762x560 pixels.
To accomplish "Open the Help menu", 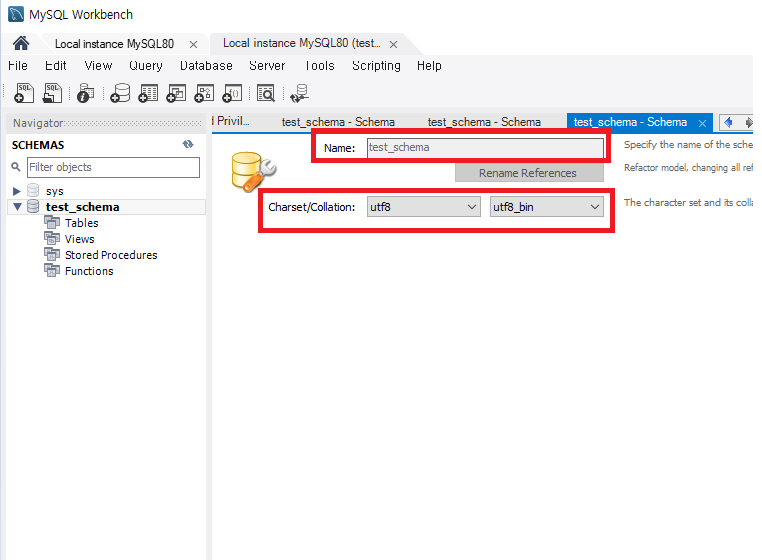I will [429, 66].
